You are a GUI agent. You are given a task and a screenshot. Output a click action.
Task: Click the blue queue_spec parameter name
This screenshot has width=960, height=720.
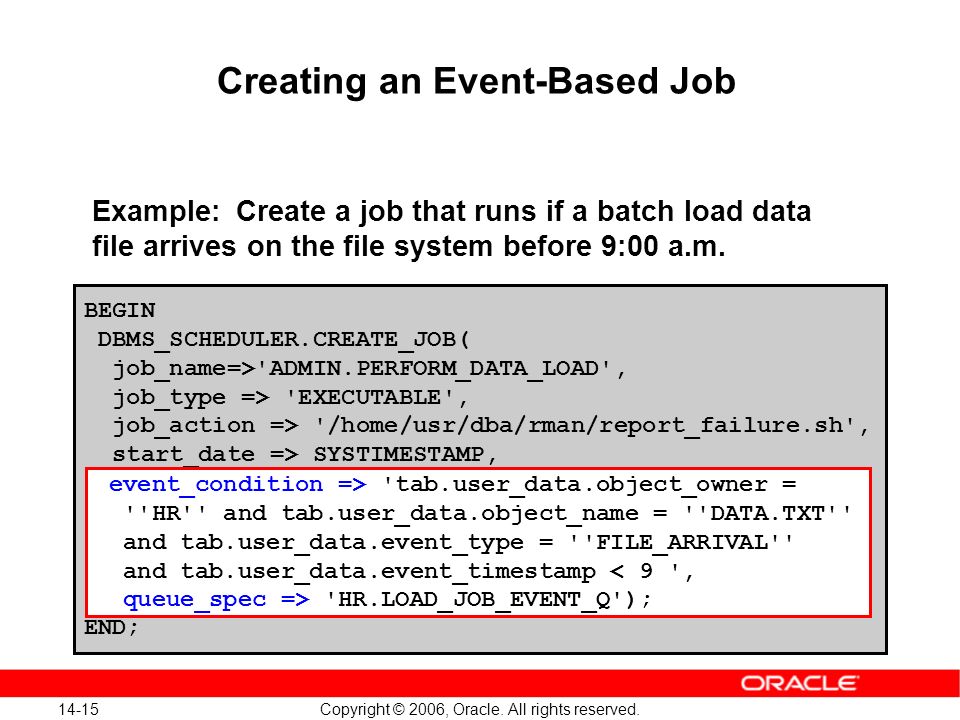pos(195,599)
